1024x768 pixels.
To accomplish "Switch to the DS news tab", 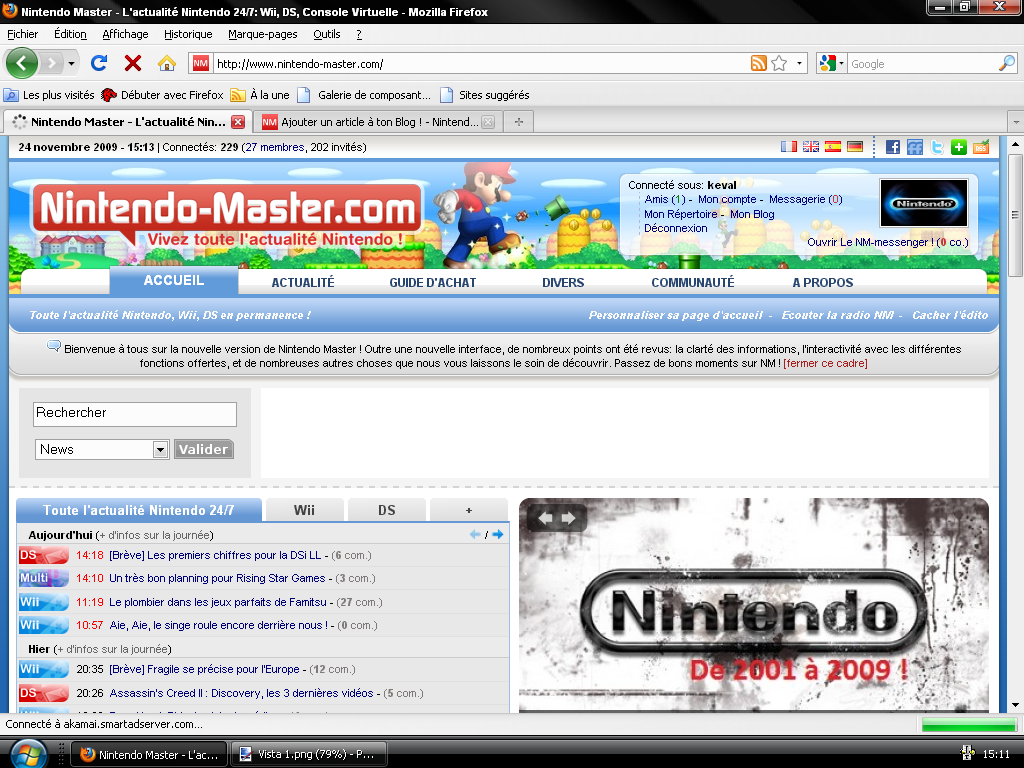I will (387, 510).
